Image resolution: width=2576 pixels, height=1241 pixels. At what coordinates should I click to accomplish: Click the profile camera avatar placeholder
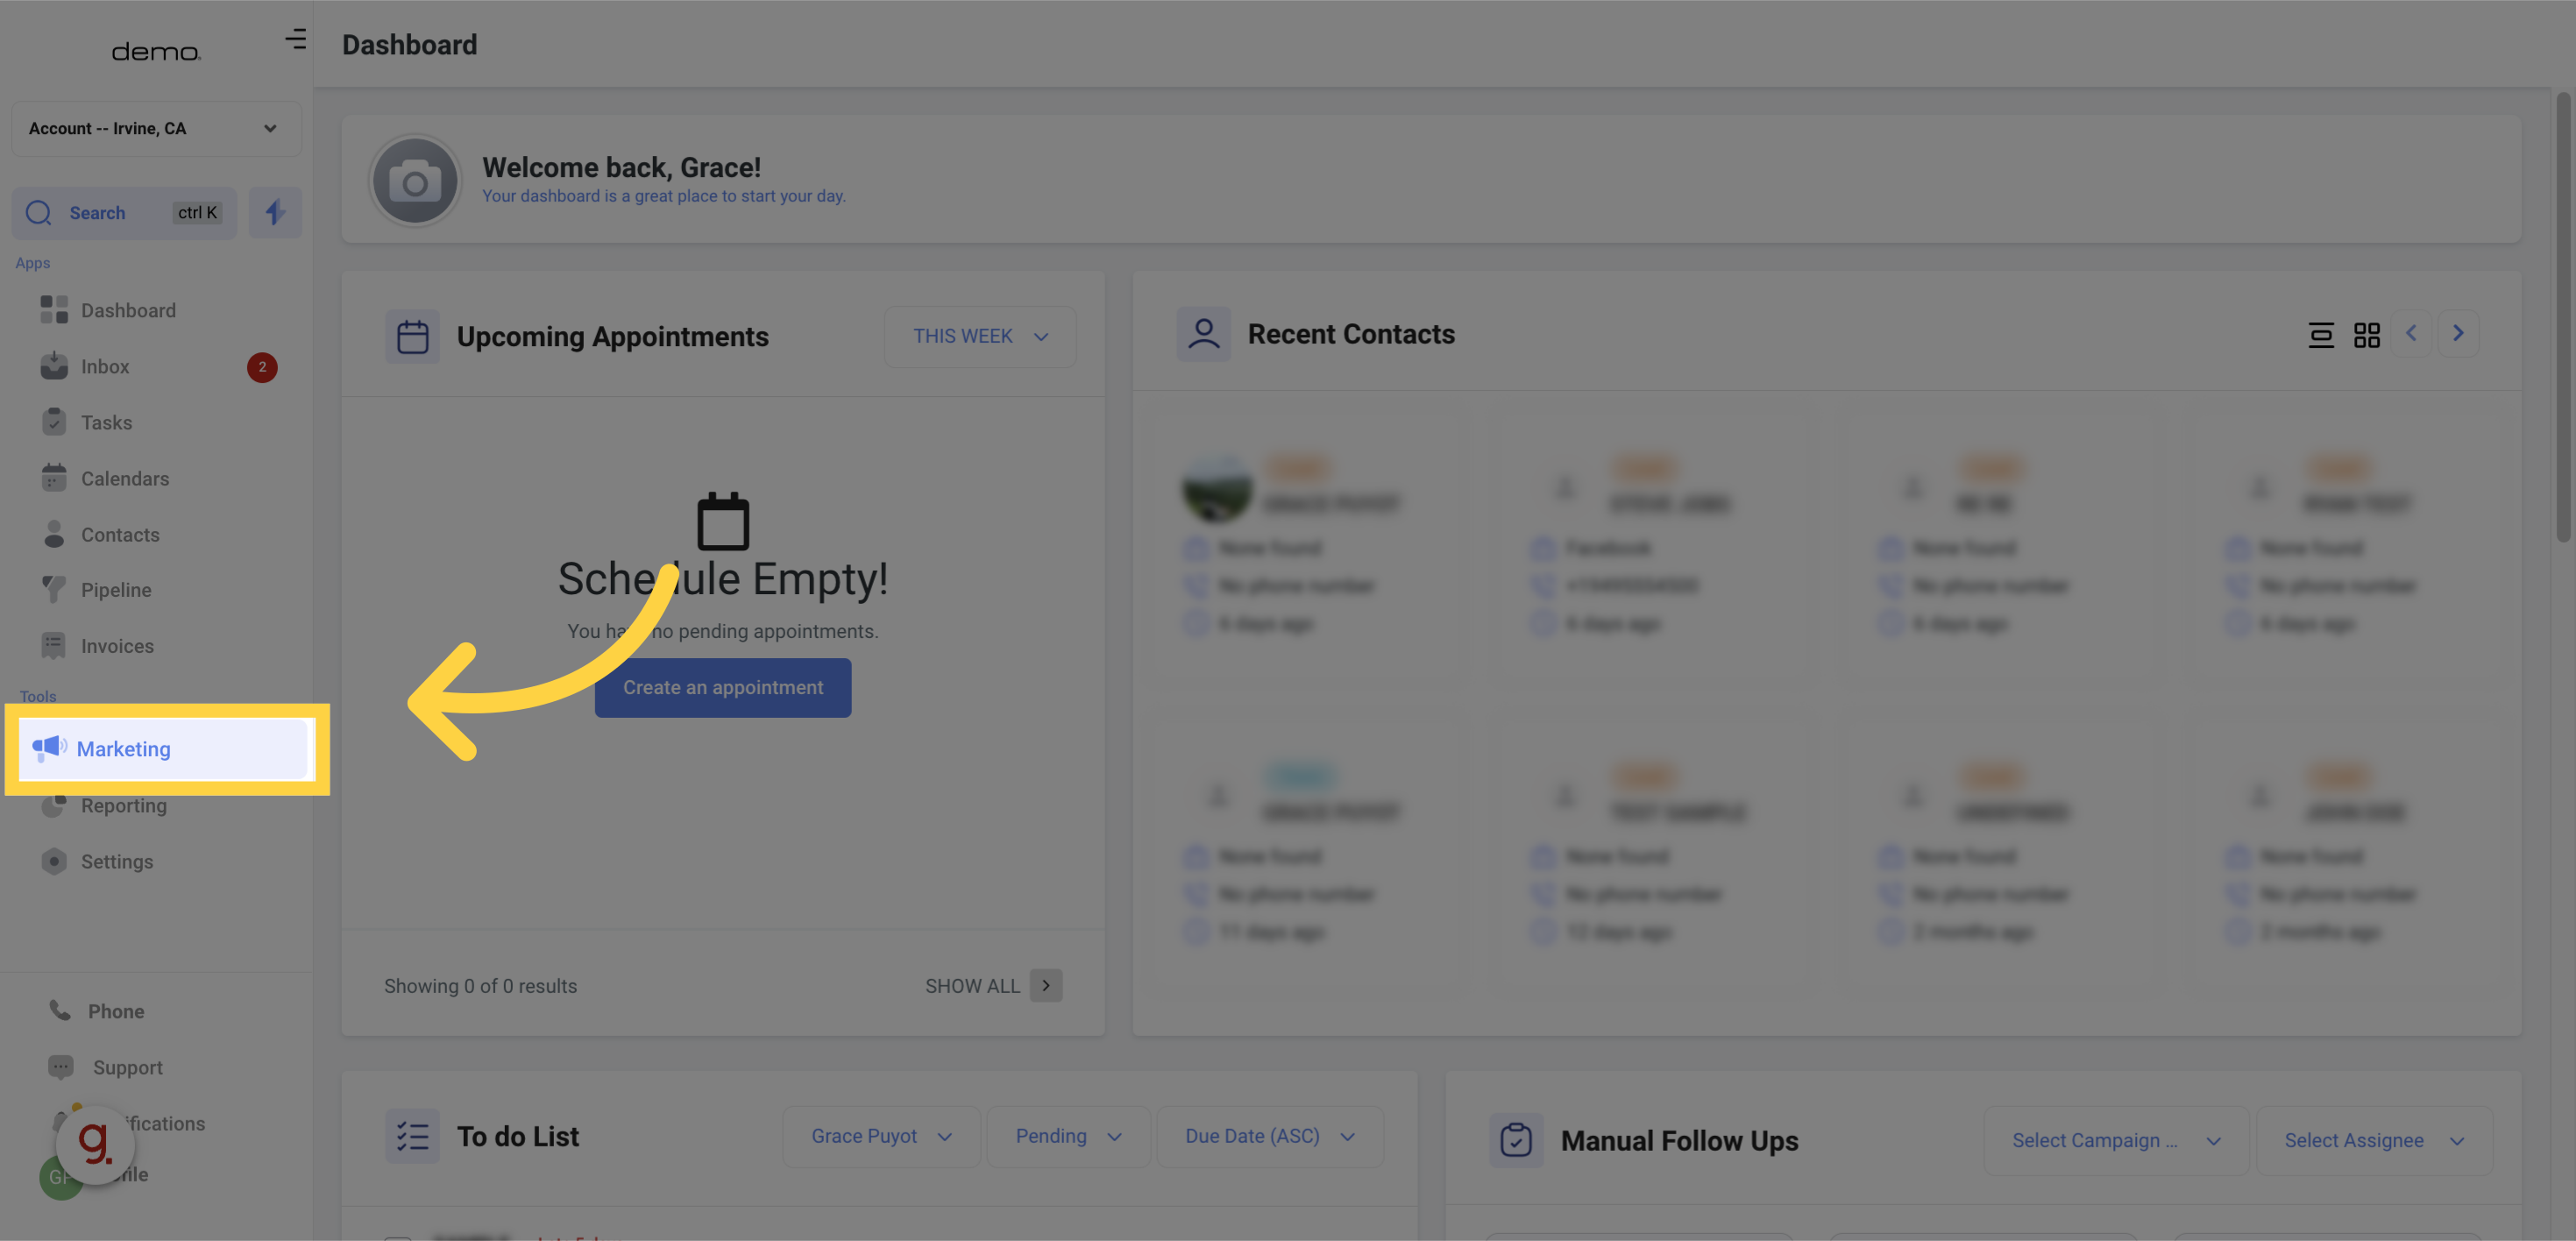[x=415, y=181]
